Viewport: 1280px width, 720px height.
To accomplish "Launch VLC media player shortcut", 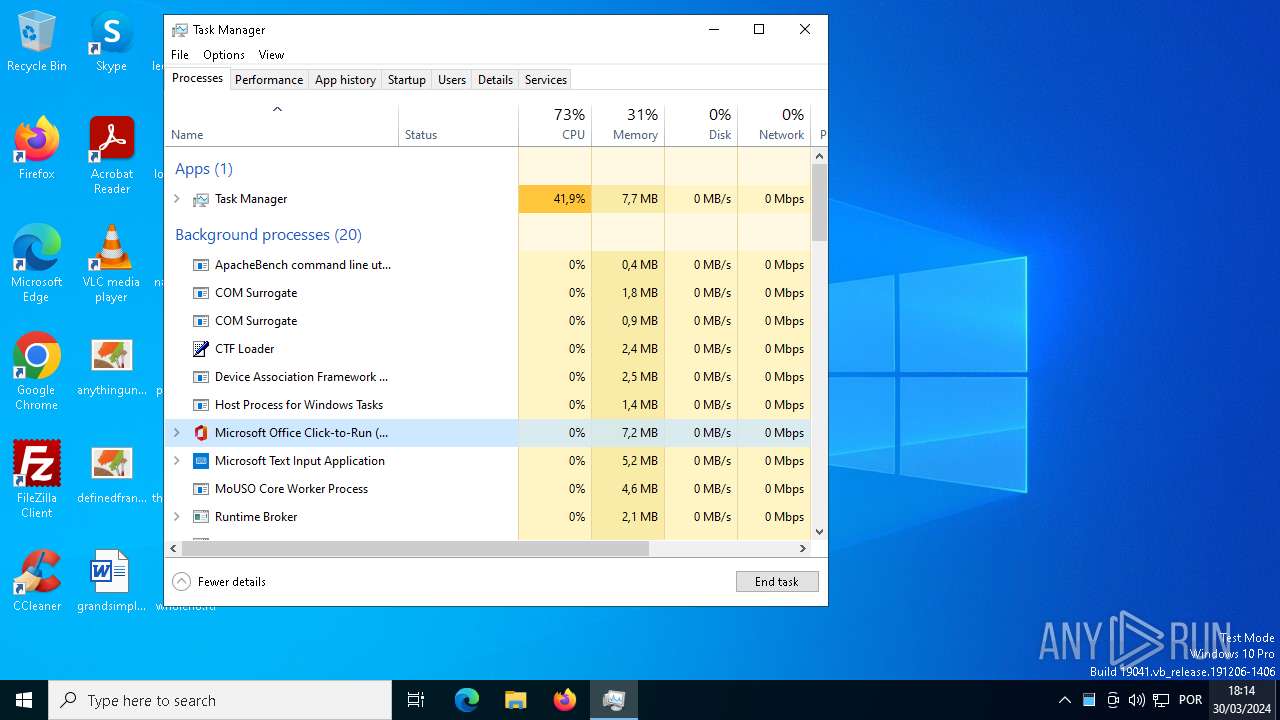I will point(111,265).
